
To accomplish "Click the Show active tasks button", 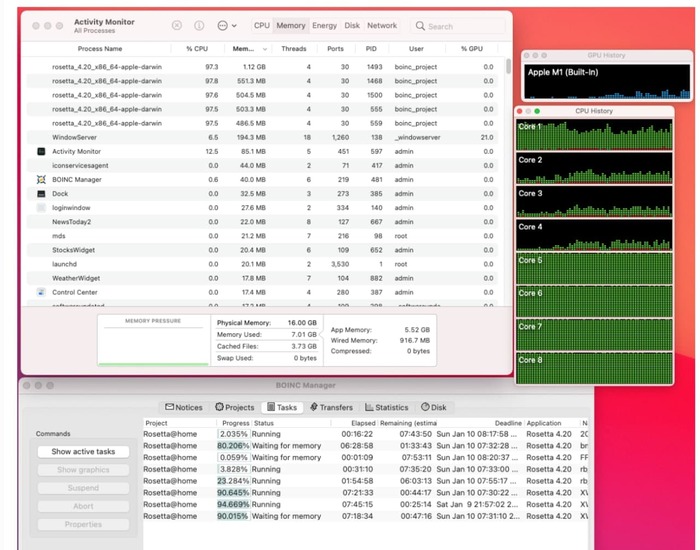I will click(83, 452).
